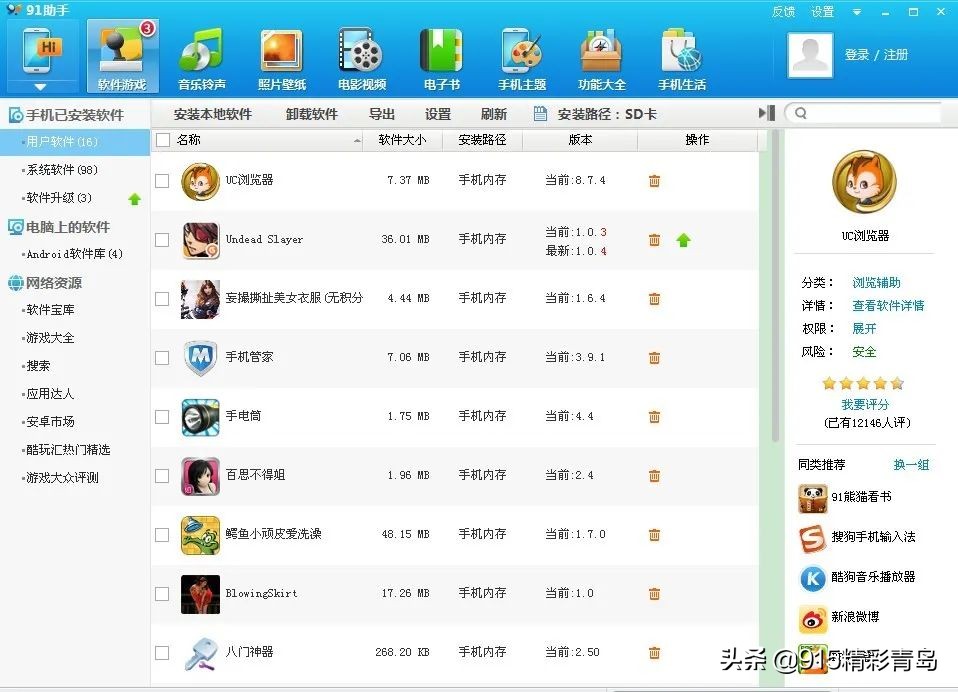The image size is (958, 692).
Task: Expand the device dropdown arrow under phone
Action: (x=40, y=87)
